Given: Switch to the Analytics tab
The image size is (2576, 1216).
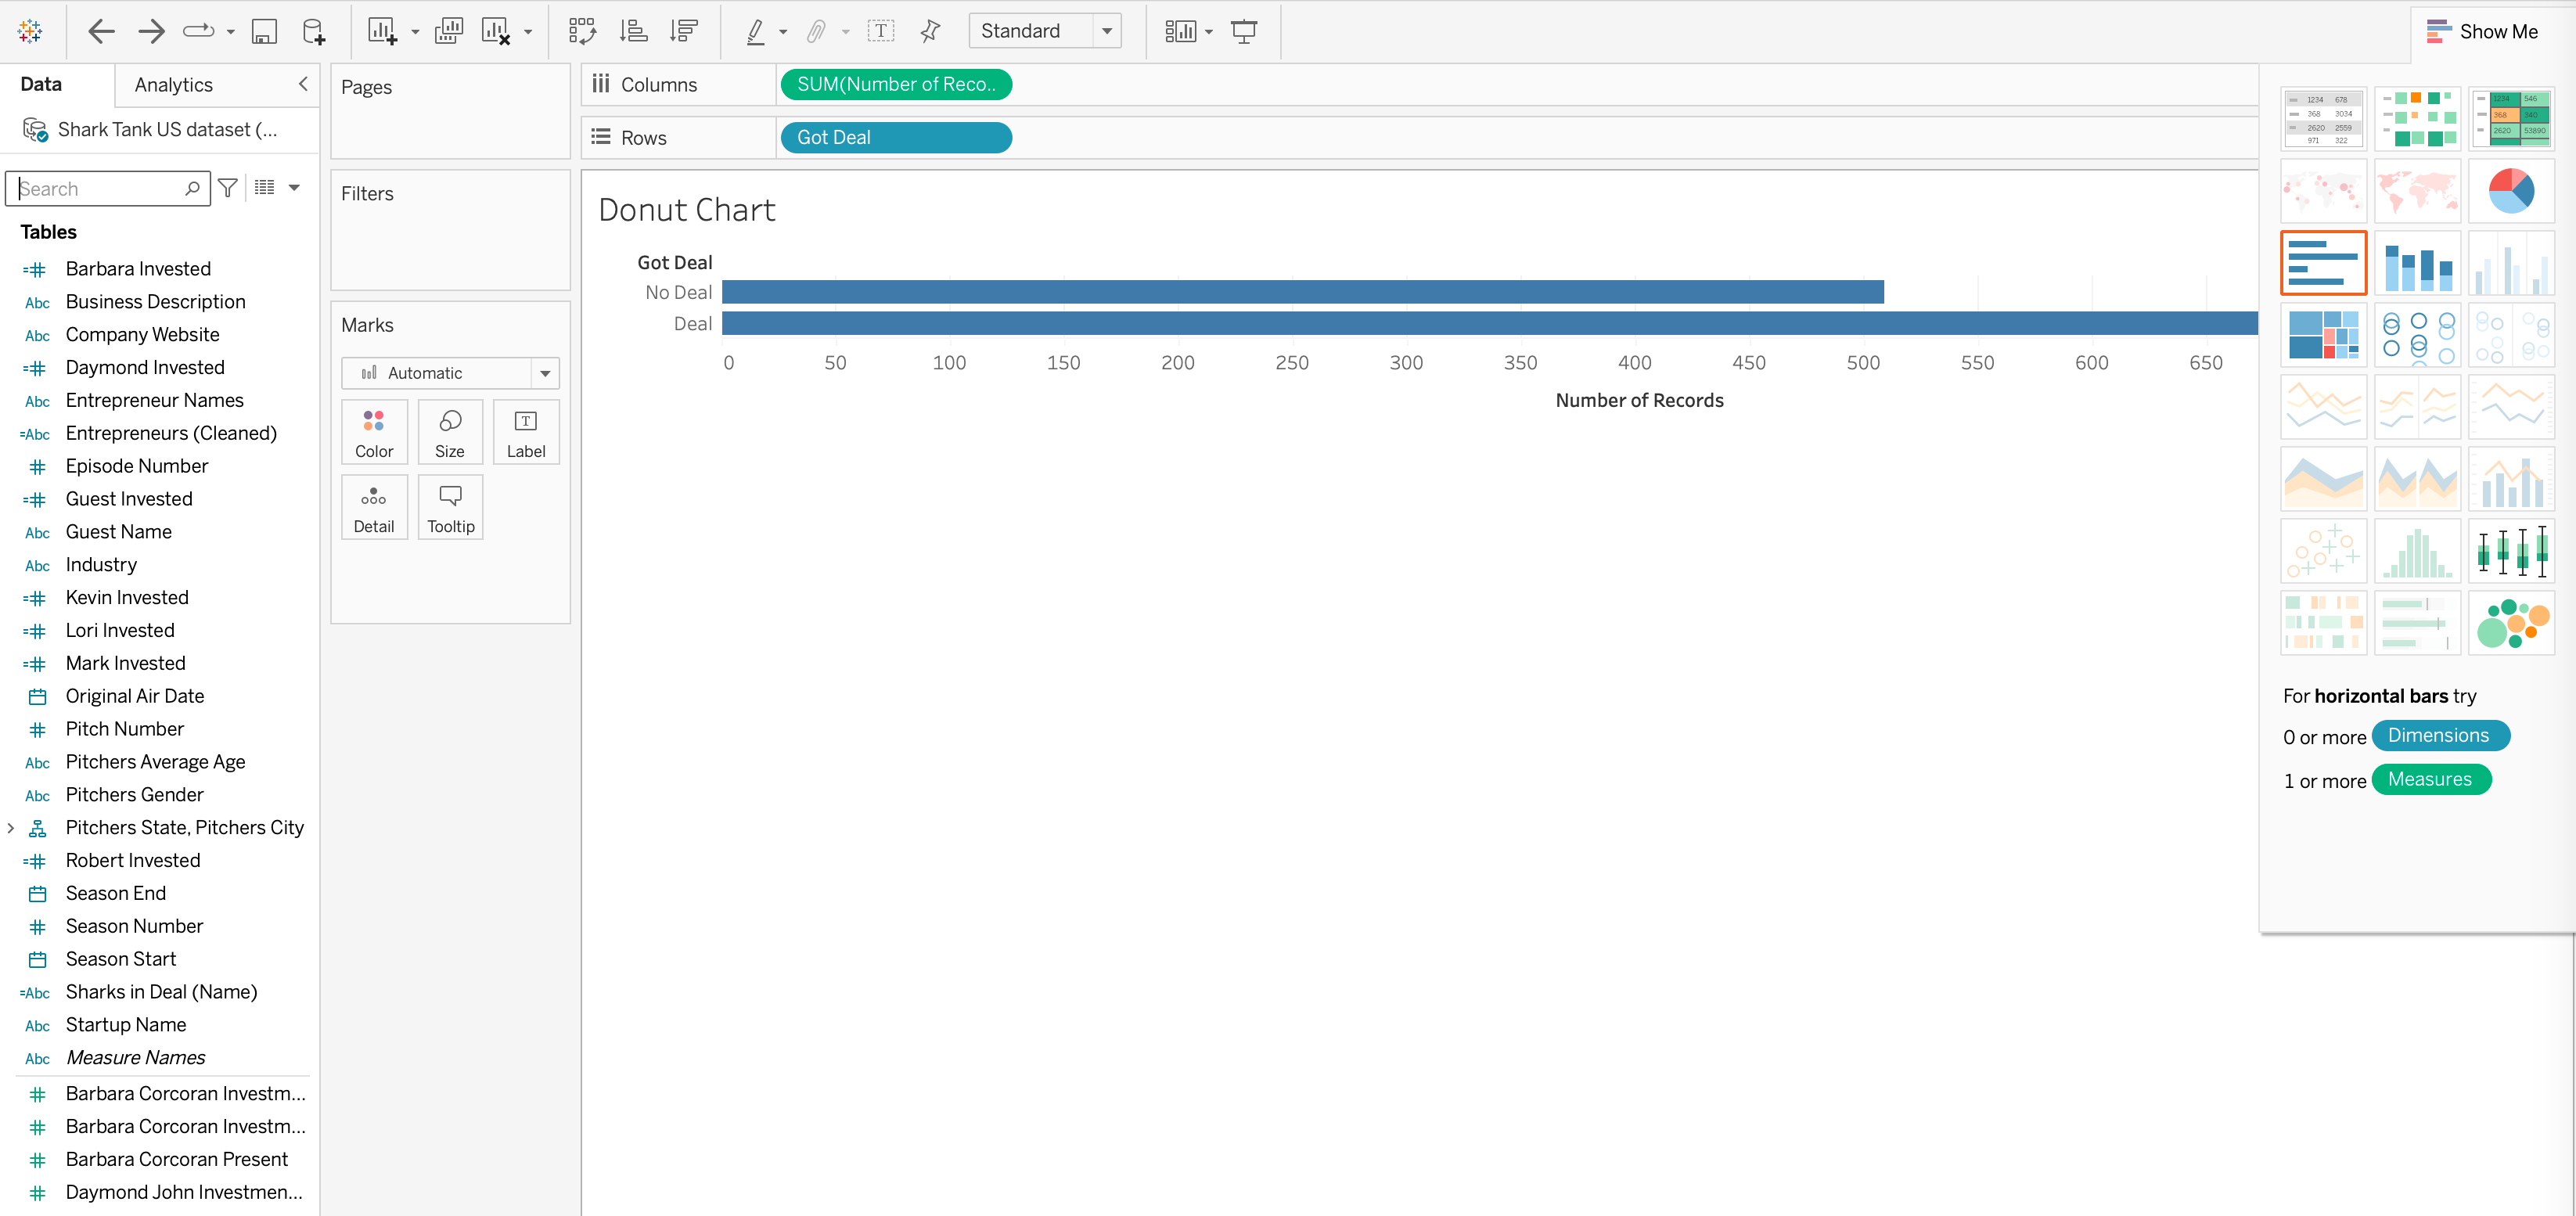Looking at the screenshot, I should (173, 85).
